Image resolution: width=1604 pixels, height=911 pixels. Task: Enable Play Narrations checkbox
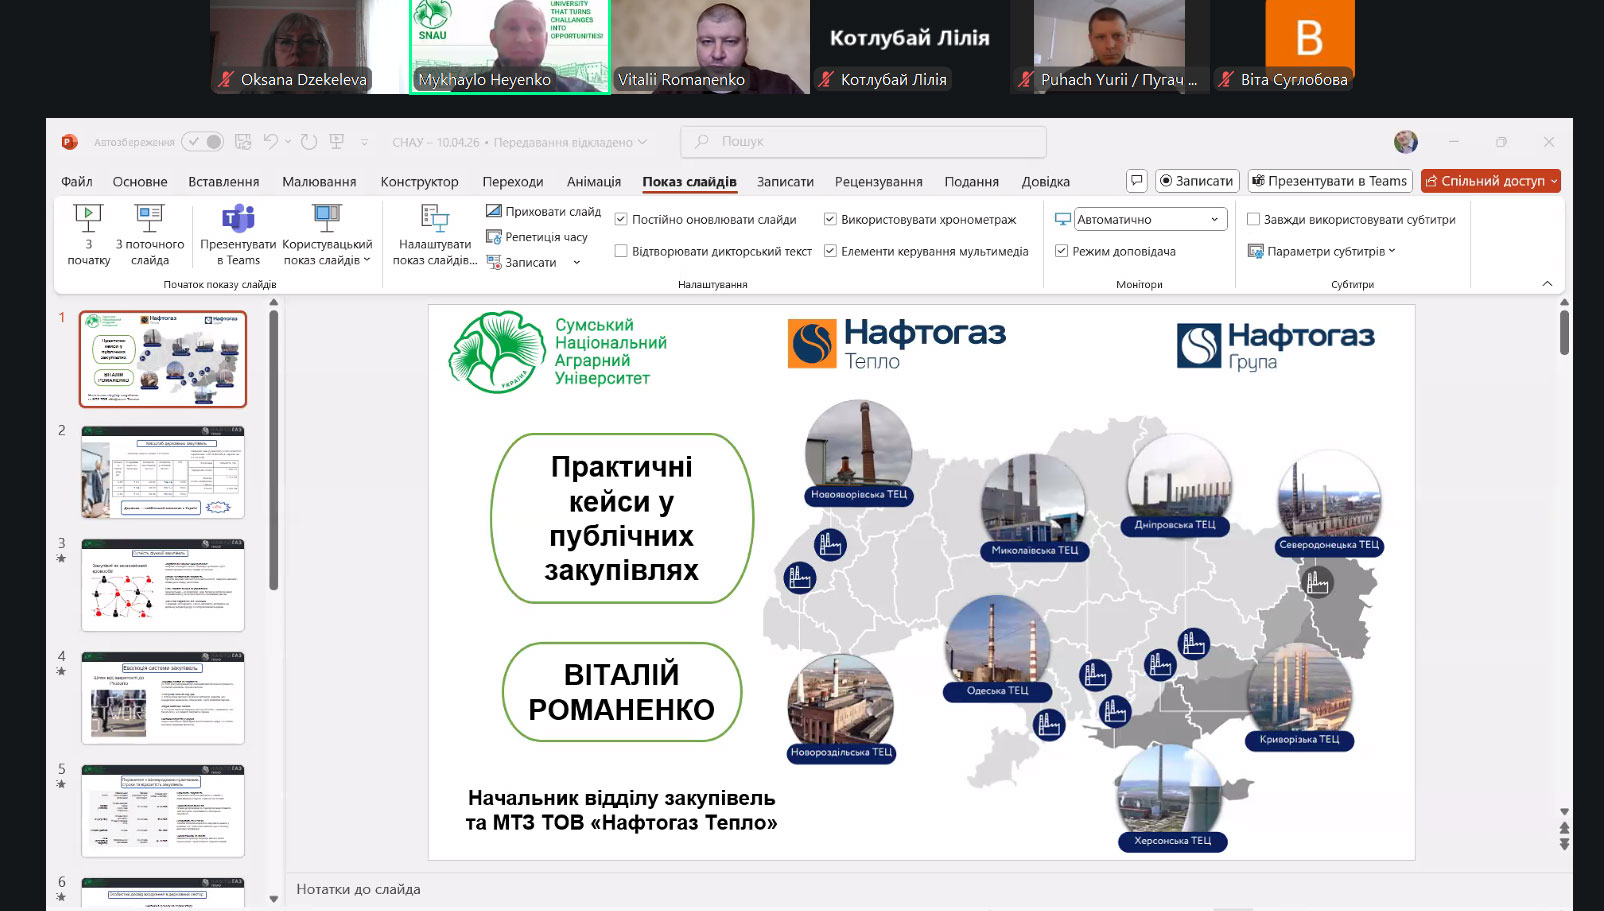pos(621,251)
